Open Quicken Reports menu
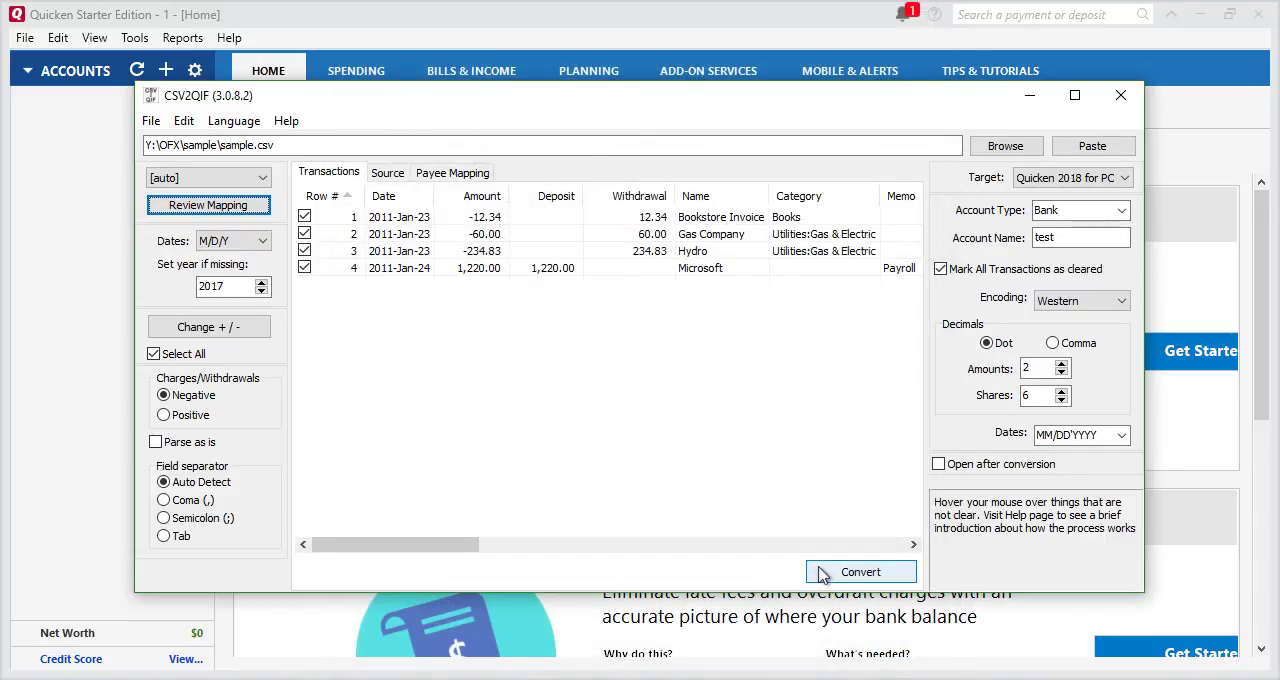 pyautogui.click(x=183, y=38)
